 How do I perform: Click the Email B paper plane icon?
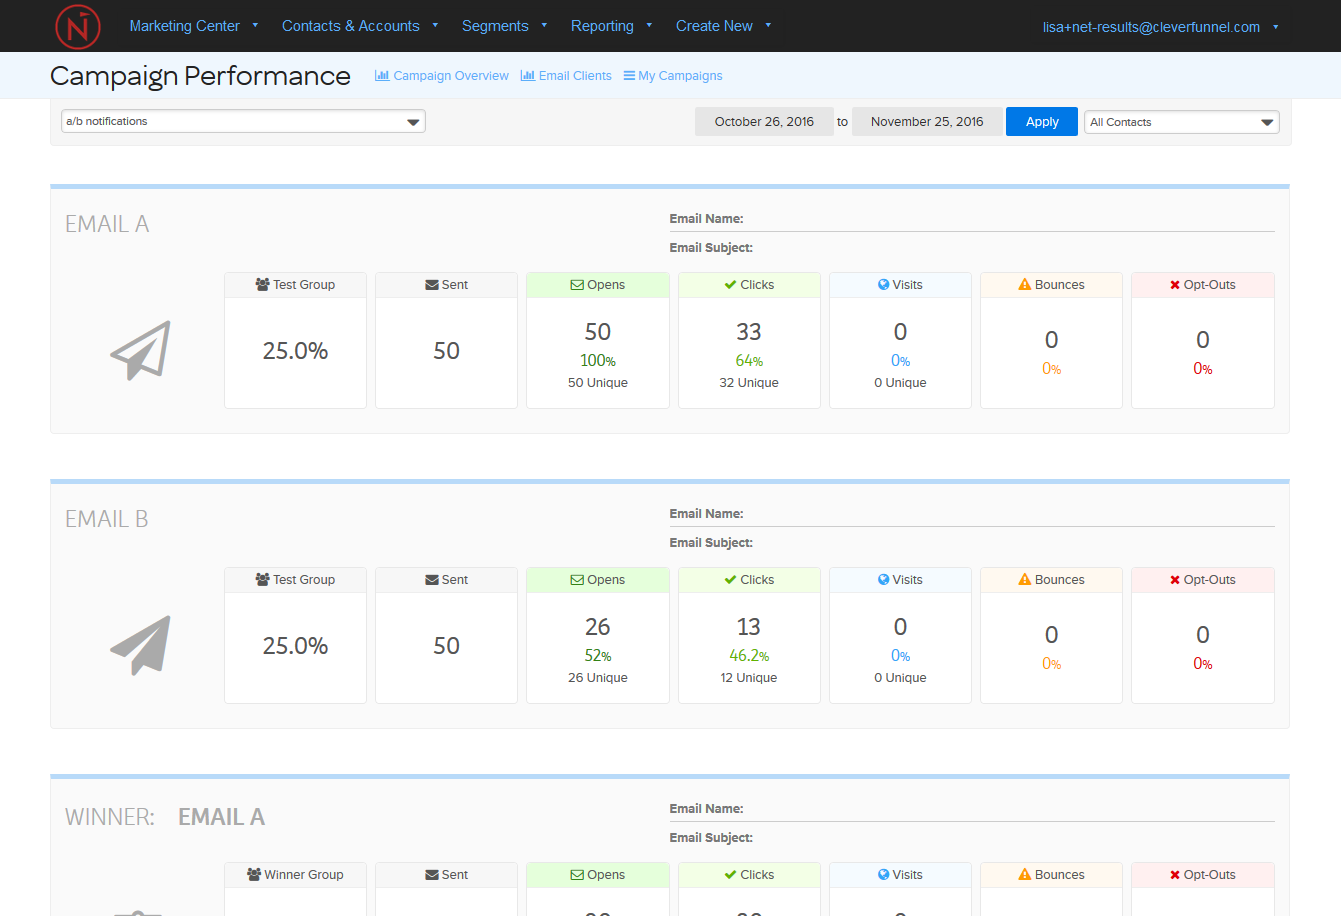point(140,645)
